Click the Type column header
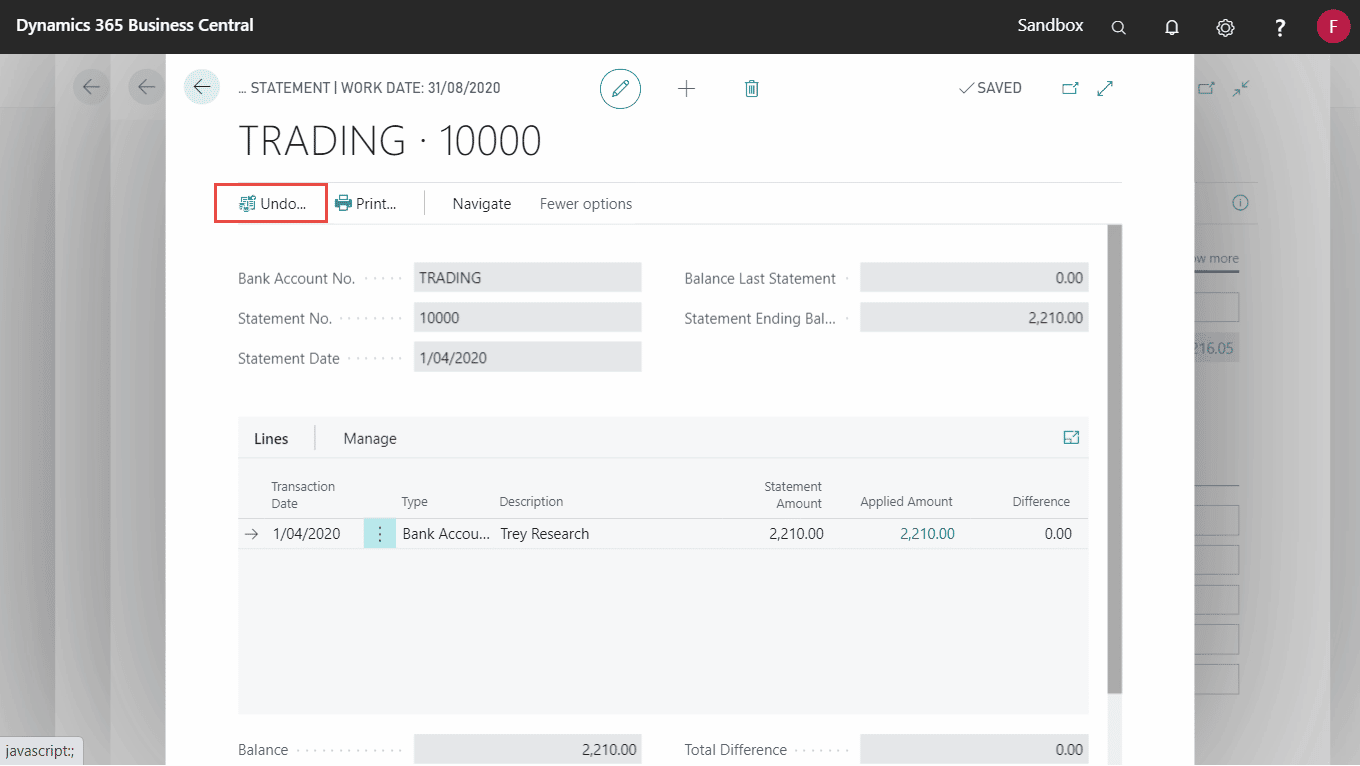The width and height of the screenshot is (1360, 766). [414, 502]
